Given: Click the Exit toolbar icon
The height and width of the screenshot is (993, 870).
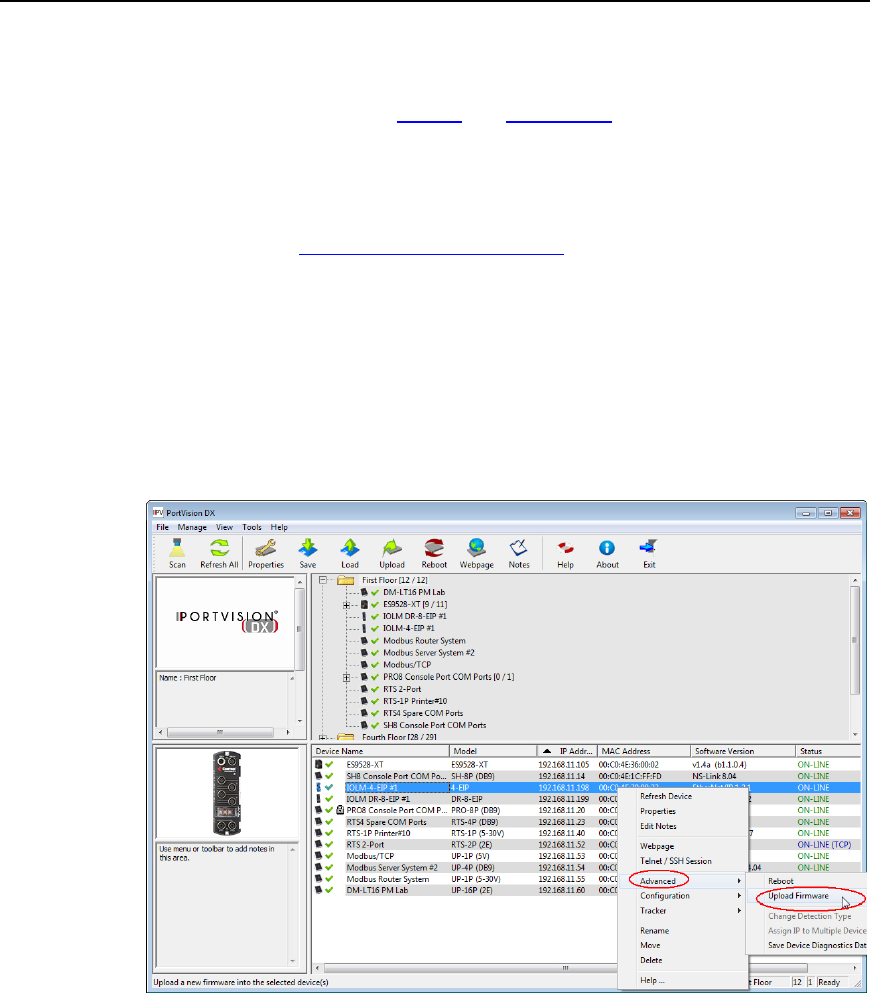Looking at the screenshot, I should 649,553.
